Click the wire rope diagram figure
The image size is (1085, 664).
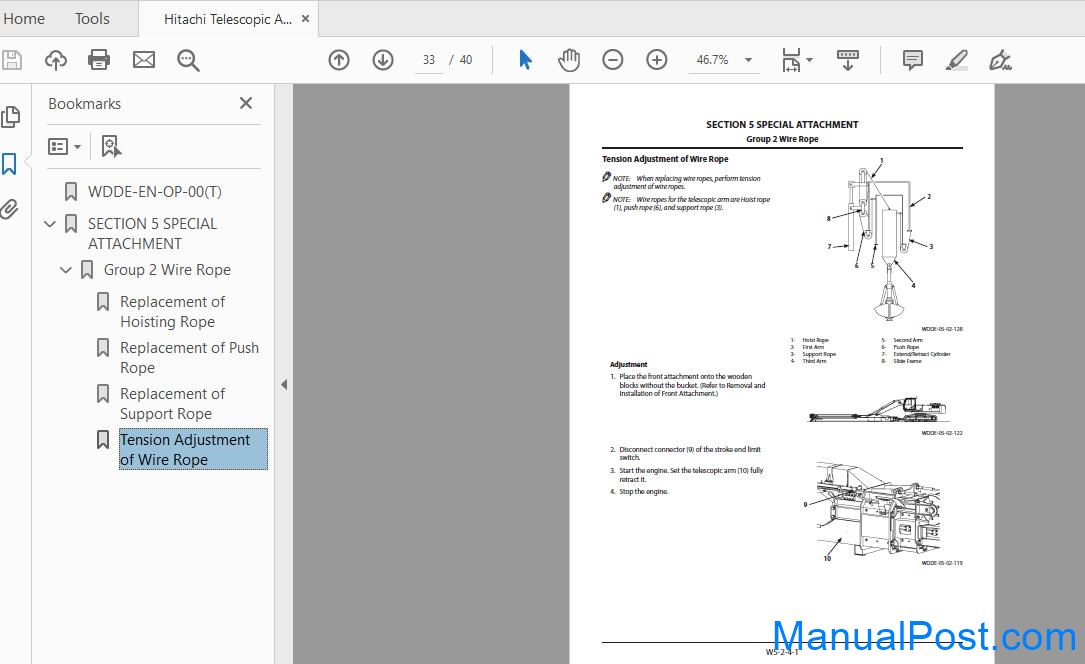tap(882, 241)
